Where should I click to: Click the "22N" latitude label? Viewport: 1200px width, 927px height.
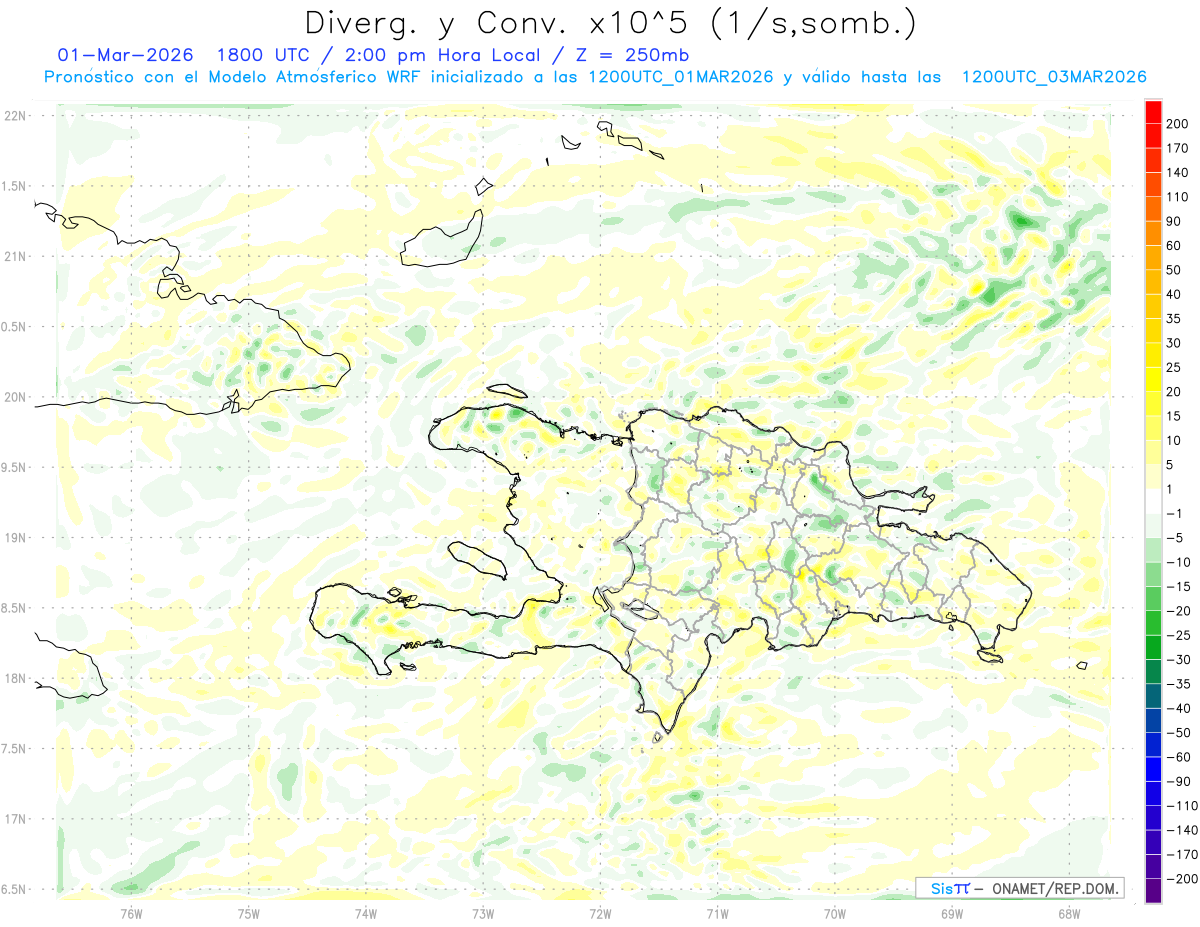[x=16, y=115]
